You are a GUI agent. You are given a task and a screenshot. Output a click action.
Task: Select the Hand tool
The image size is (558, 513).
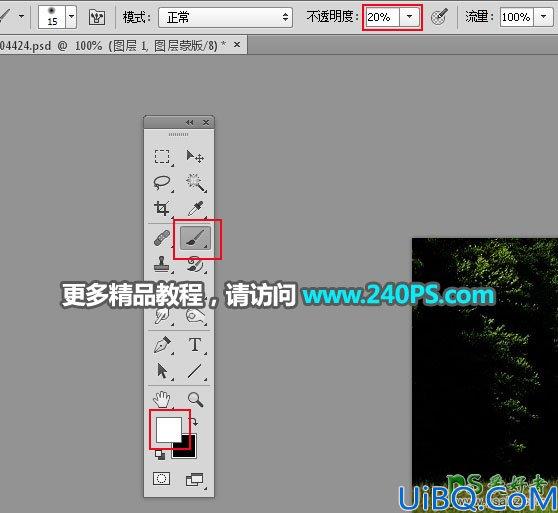click(x=162, y=399)
